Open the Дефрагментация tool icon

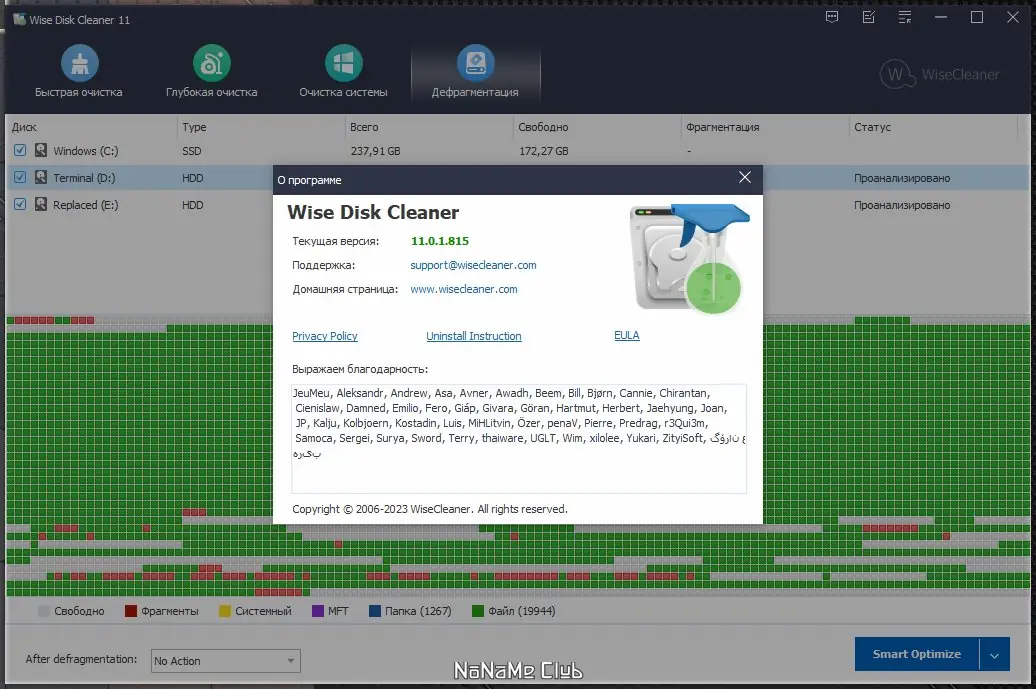[475, 60]
